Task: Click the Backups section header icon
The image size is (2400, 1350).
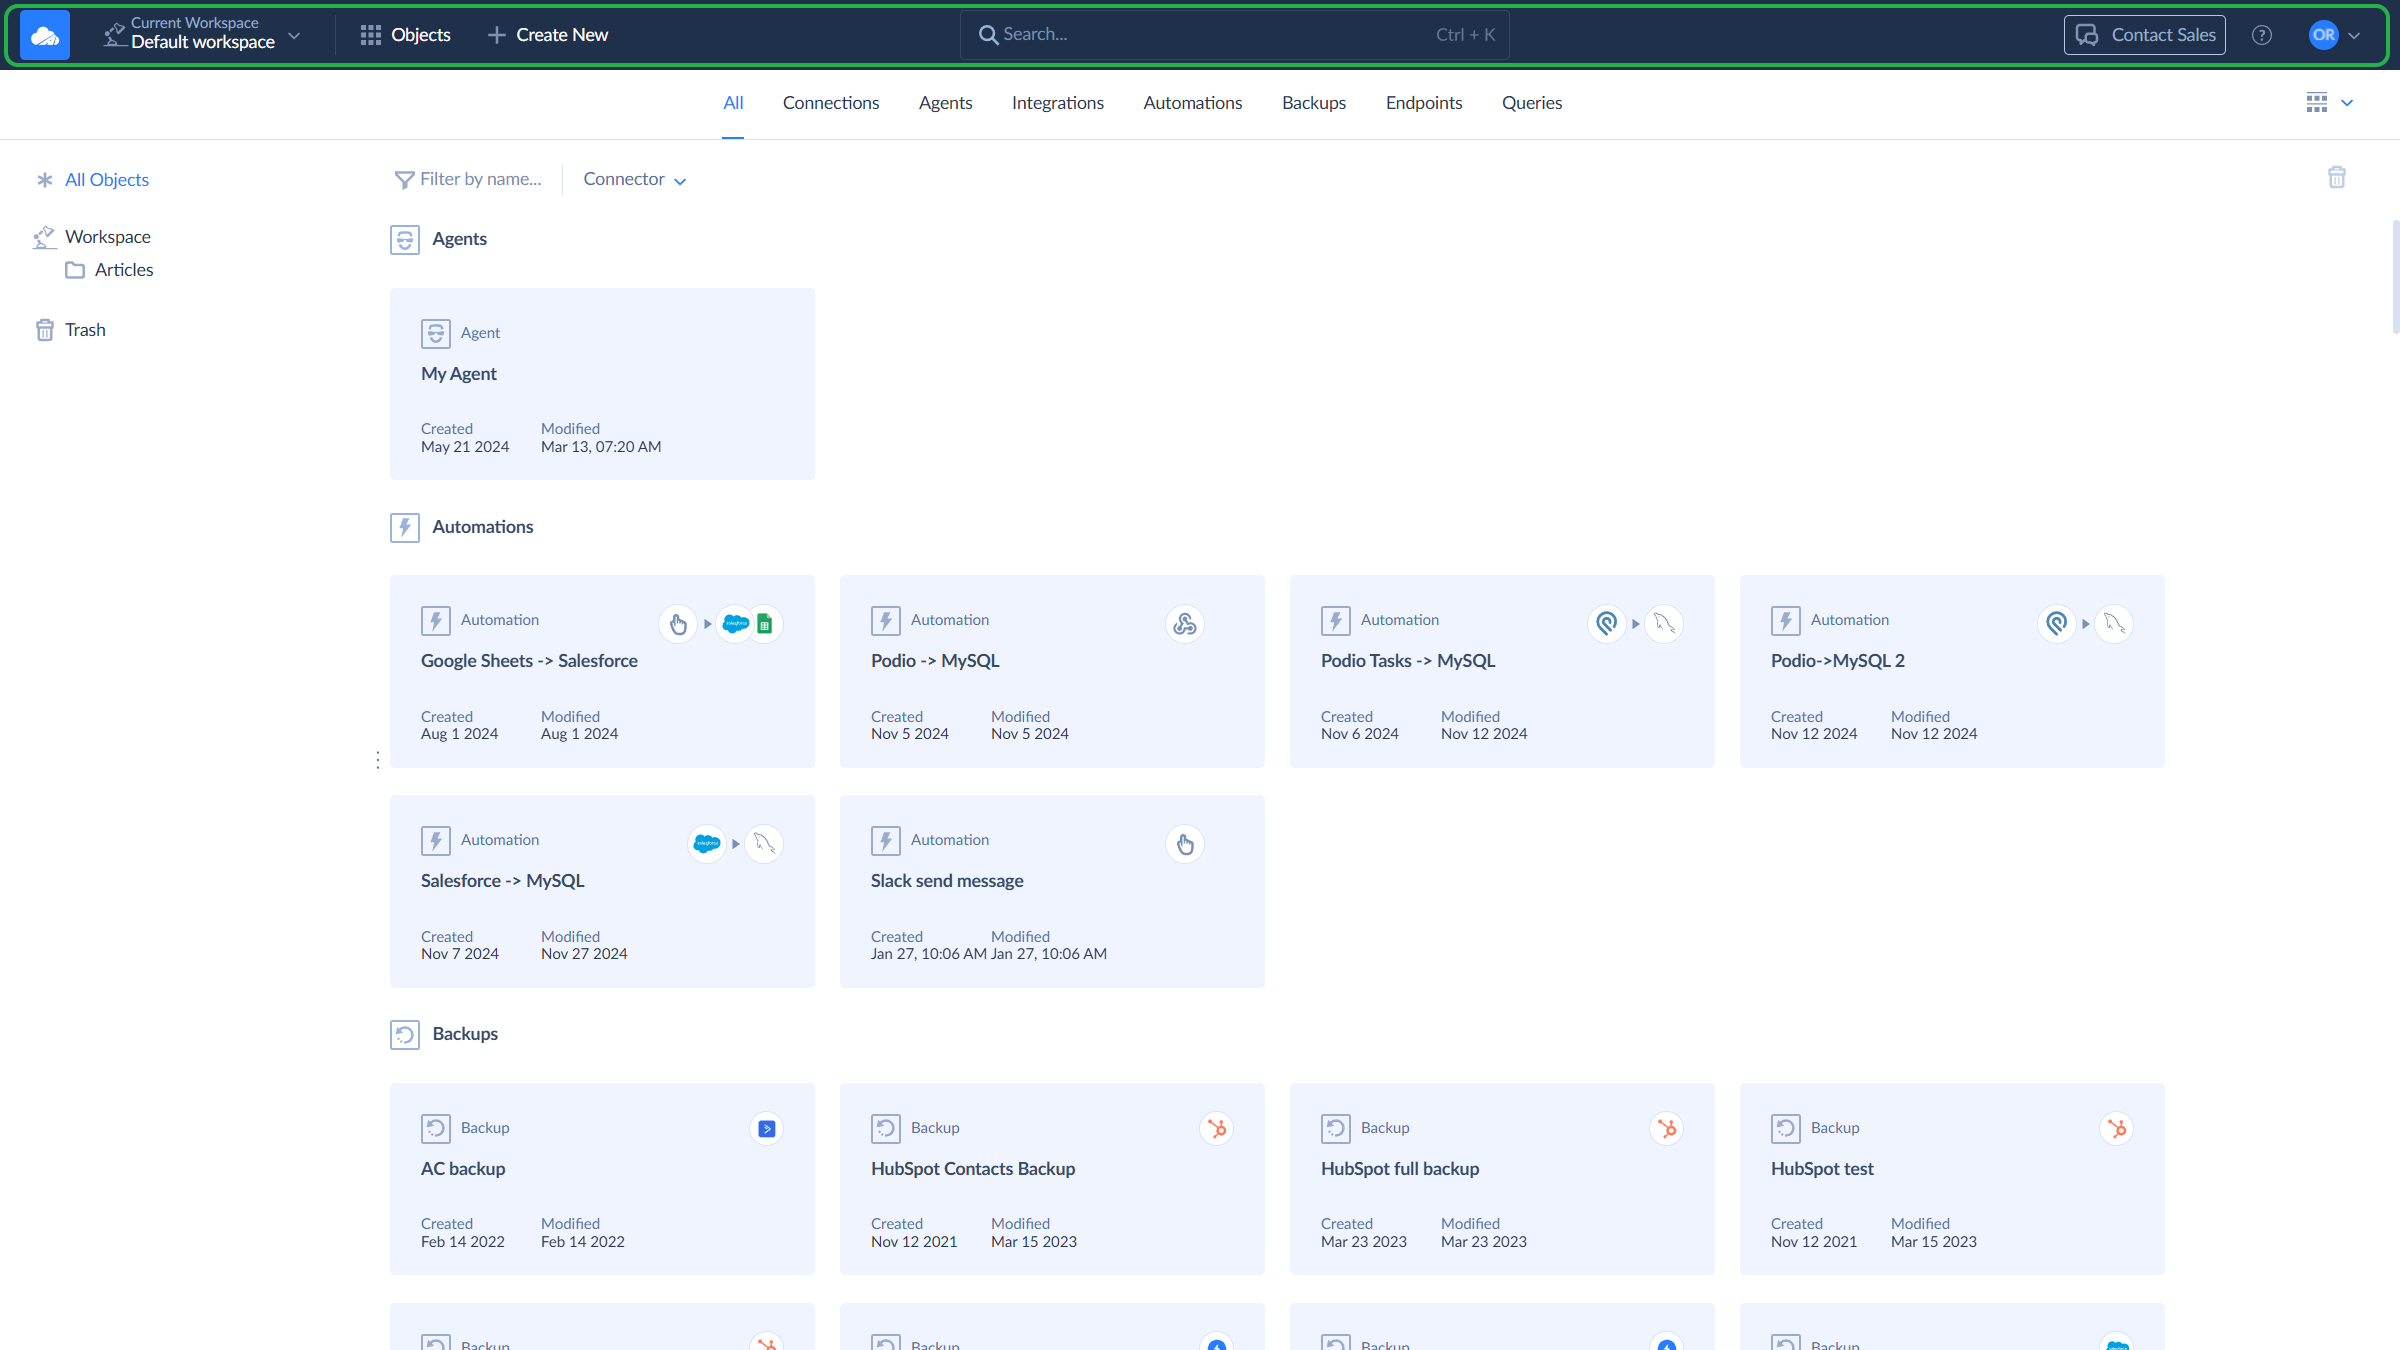Action: [x=404, y=1034]
